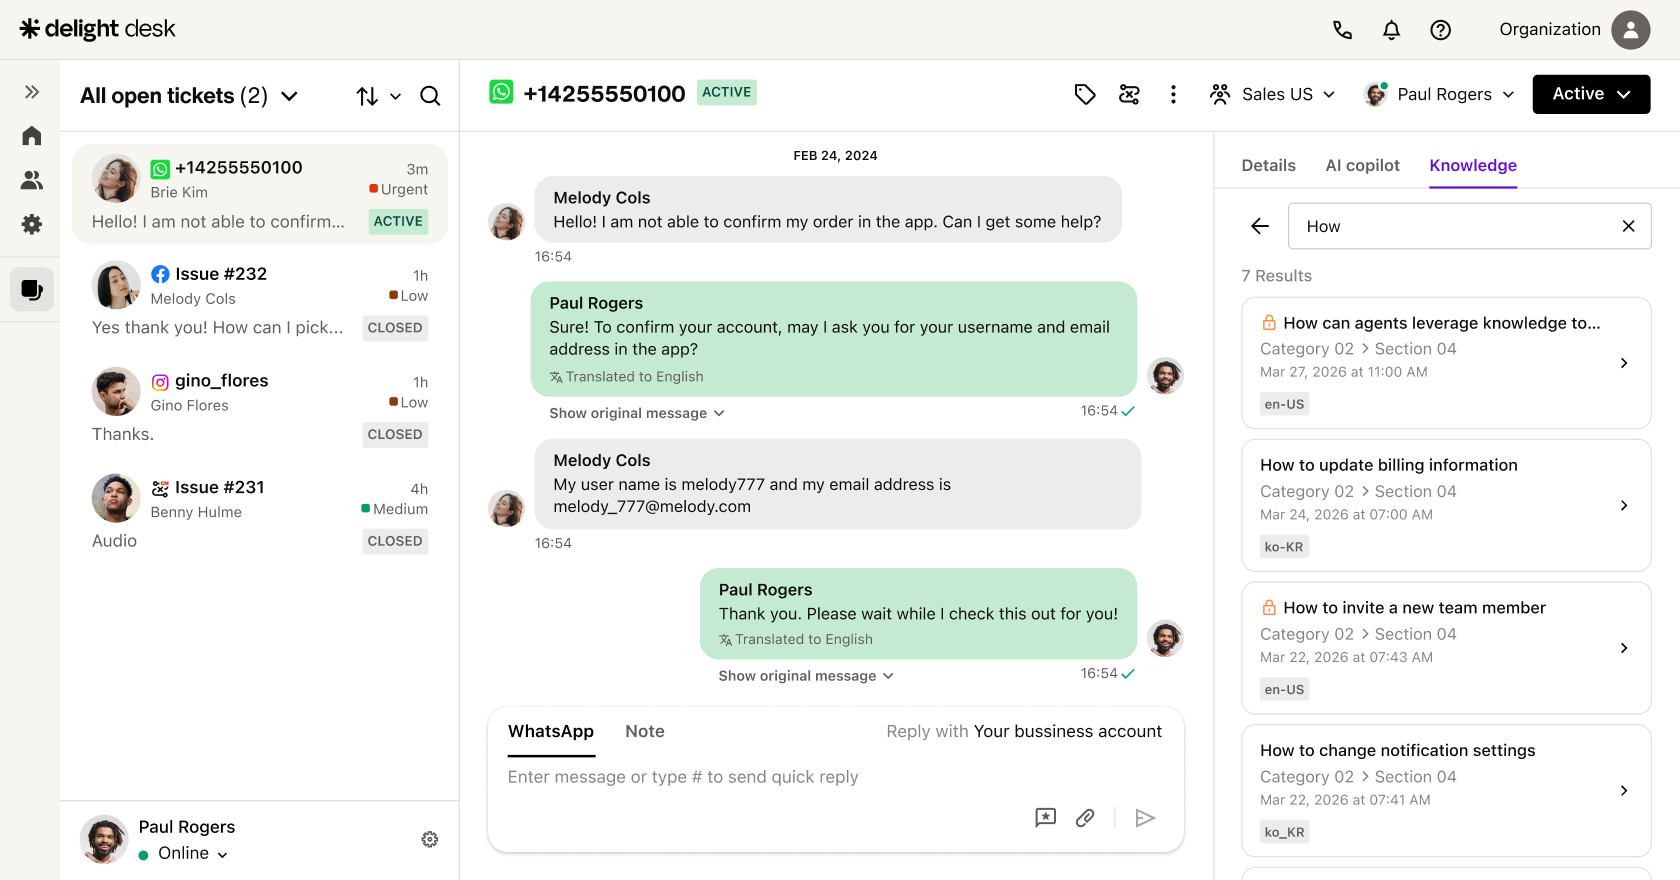The width and height of the screenshot is (1680, 880).
Task: Open the tag icon for the ticket
Action: tap(1085, 94)
